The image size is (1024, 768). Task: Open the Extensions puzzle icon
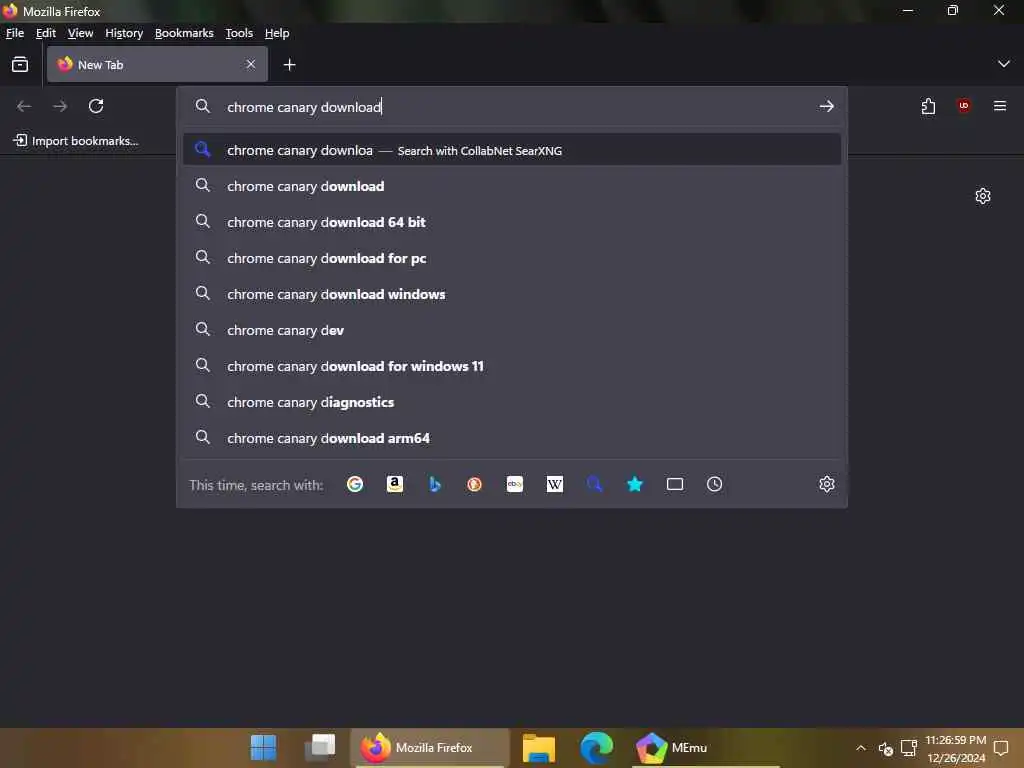coord(928,106)
